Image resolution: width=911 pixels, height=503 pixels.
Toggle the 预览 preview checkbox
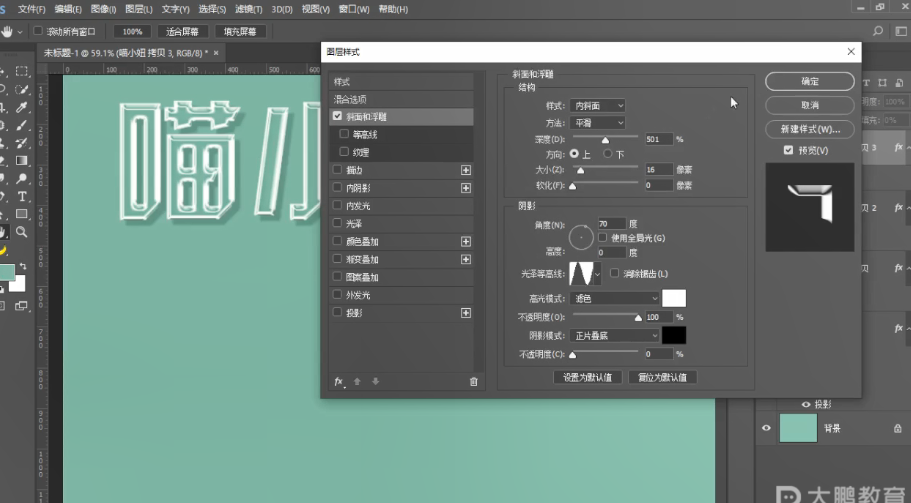(789, 150)
